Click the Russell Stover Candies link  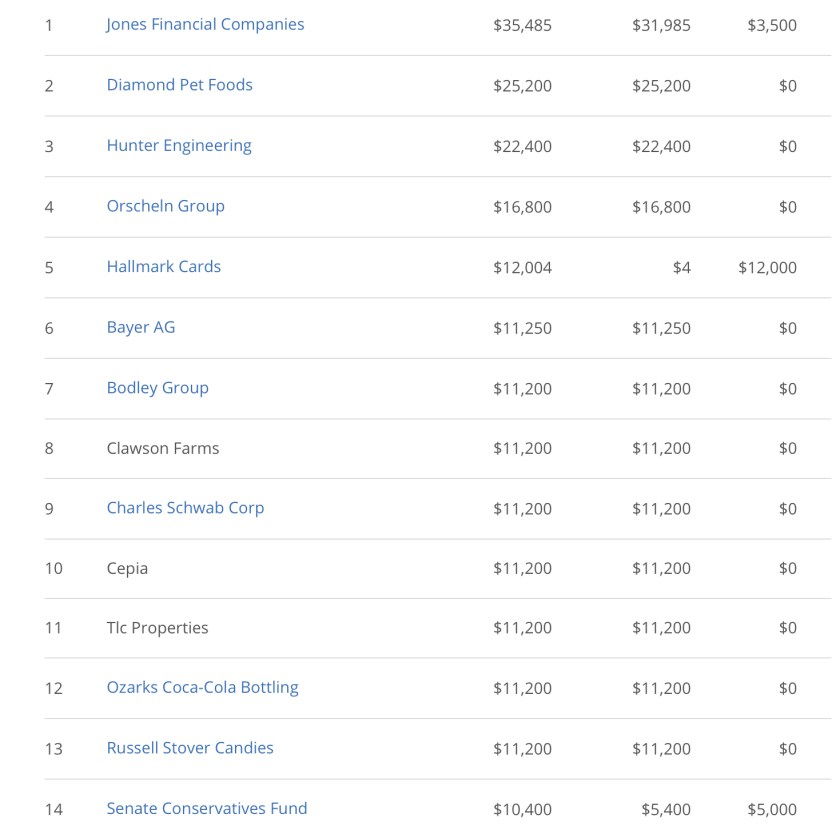[x=190, y=748]
